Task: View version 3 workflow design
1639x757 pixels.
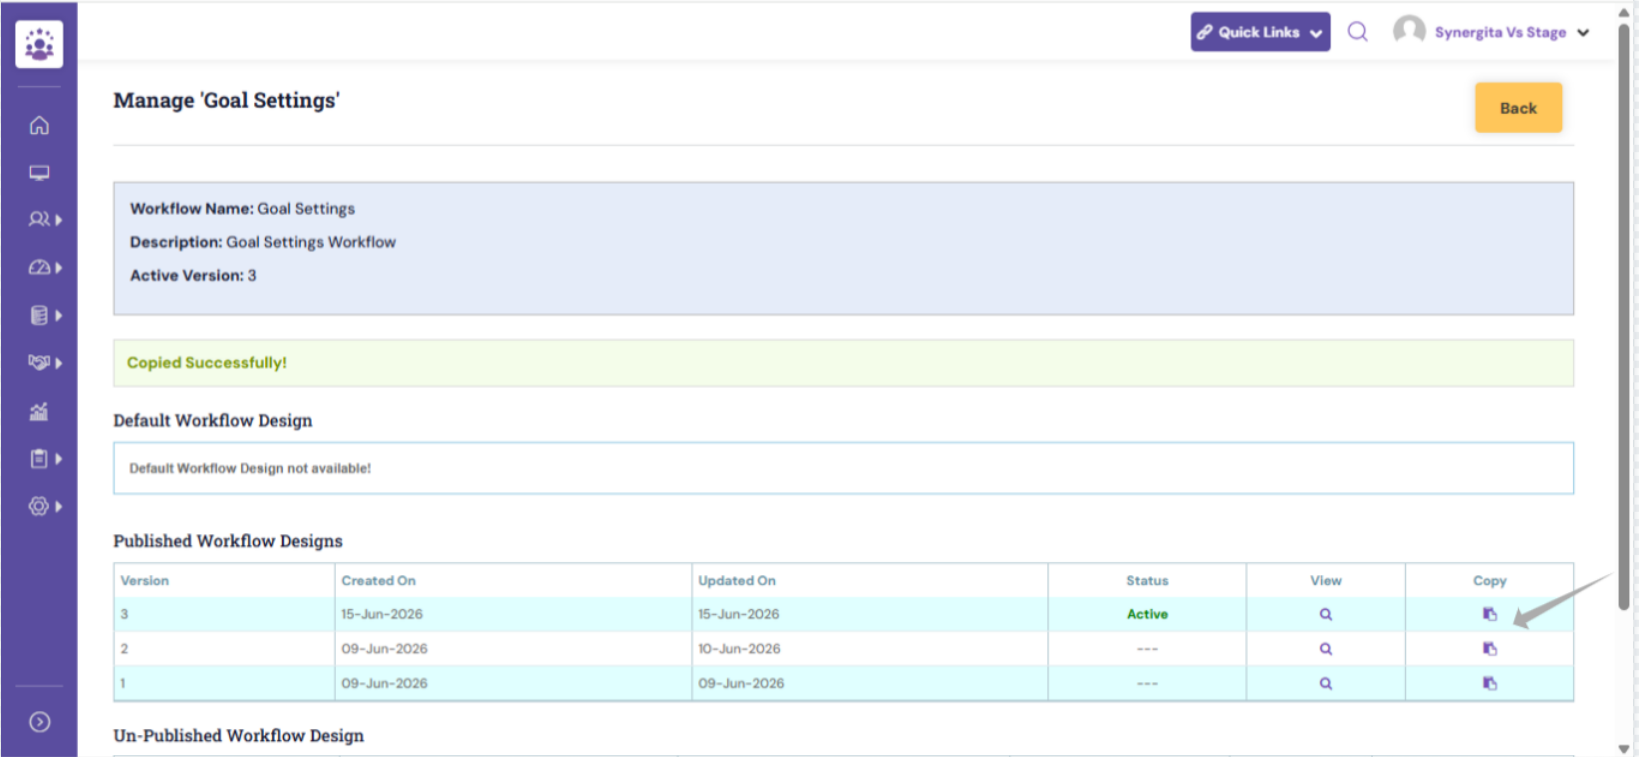Action: 1326,614
